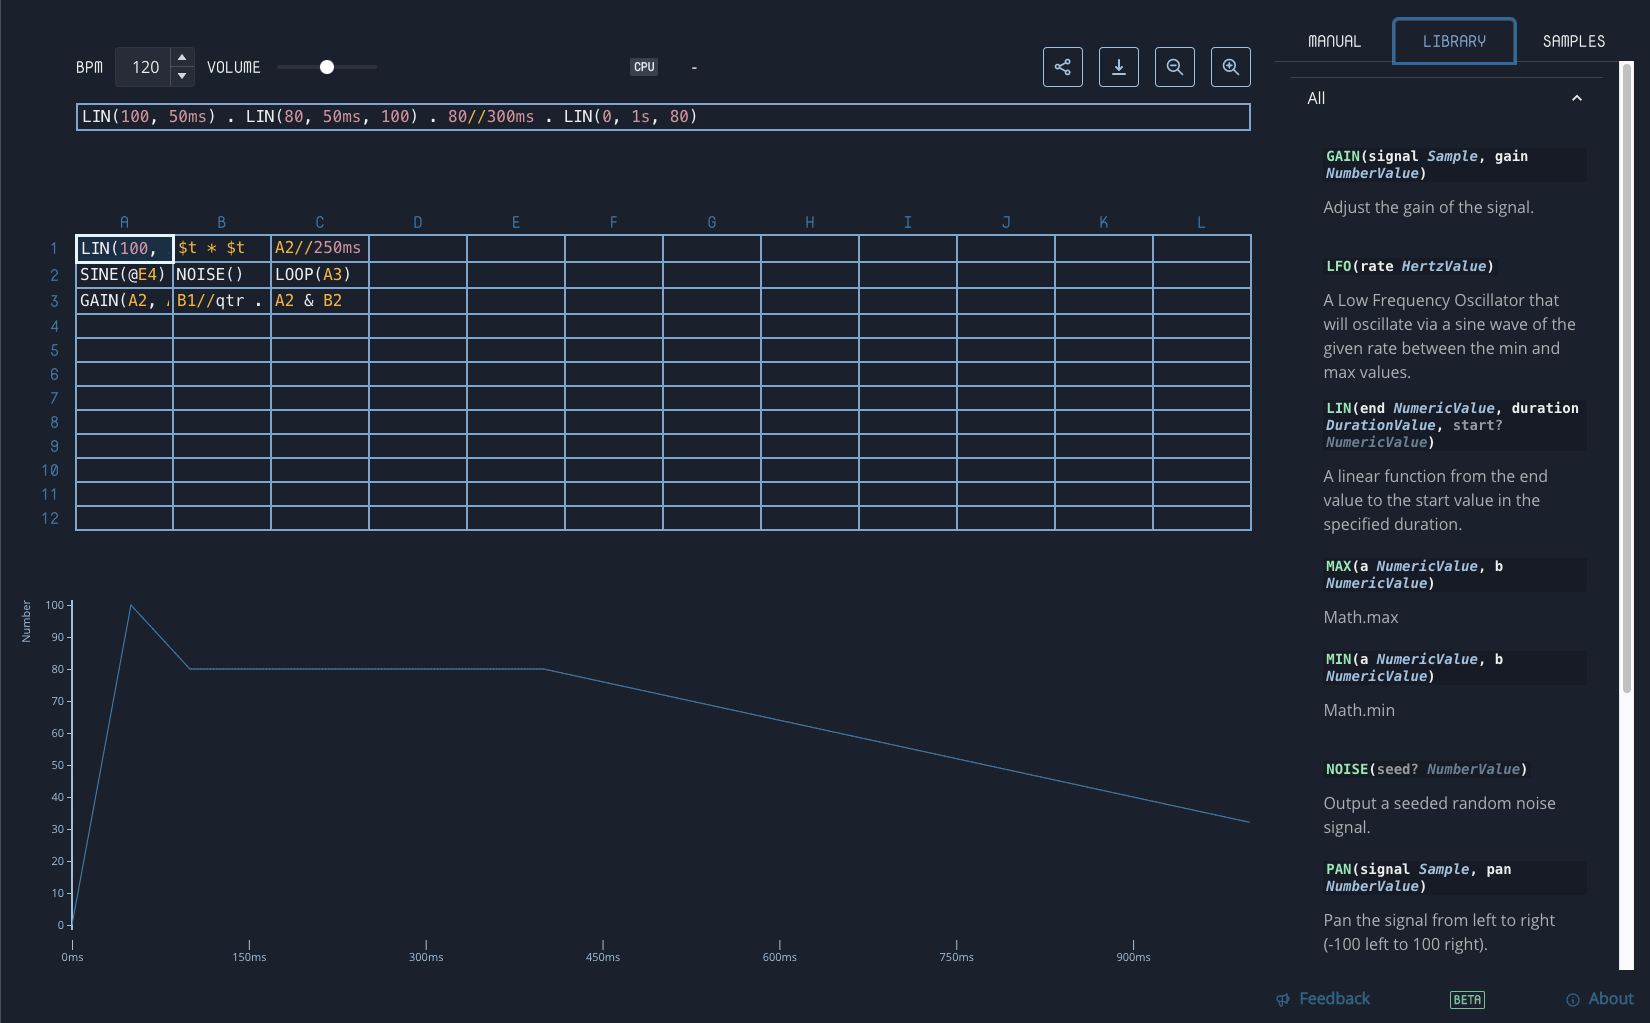Image resolution: width=1650 pixels, height=1023 pixels.
Task: Click the 450ms tick on chart axis
Action: 603,957
